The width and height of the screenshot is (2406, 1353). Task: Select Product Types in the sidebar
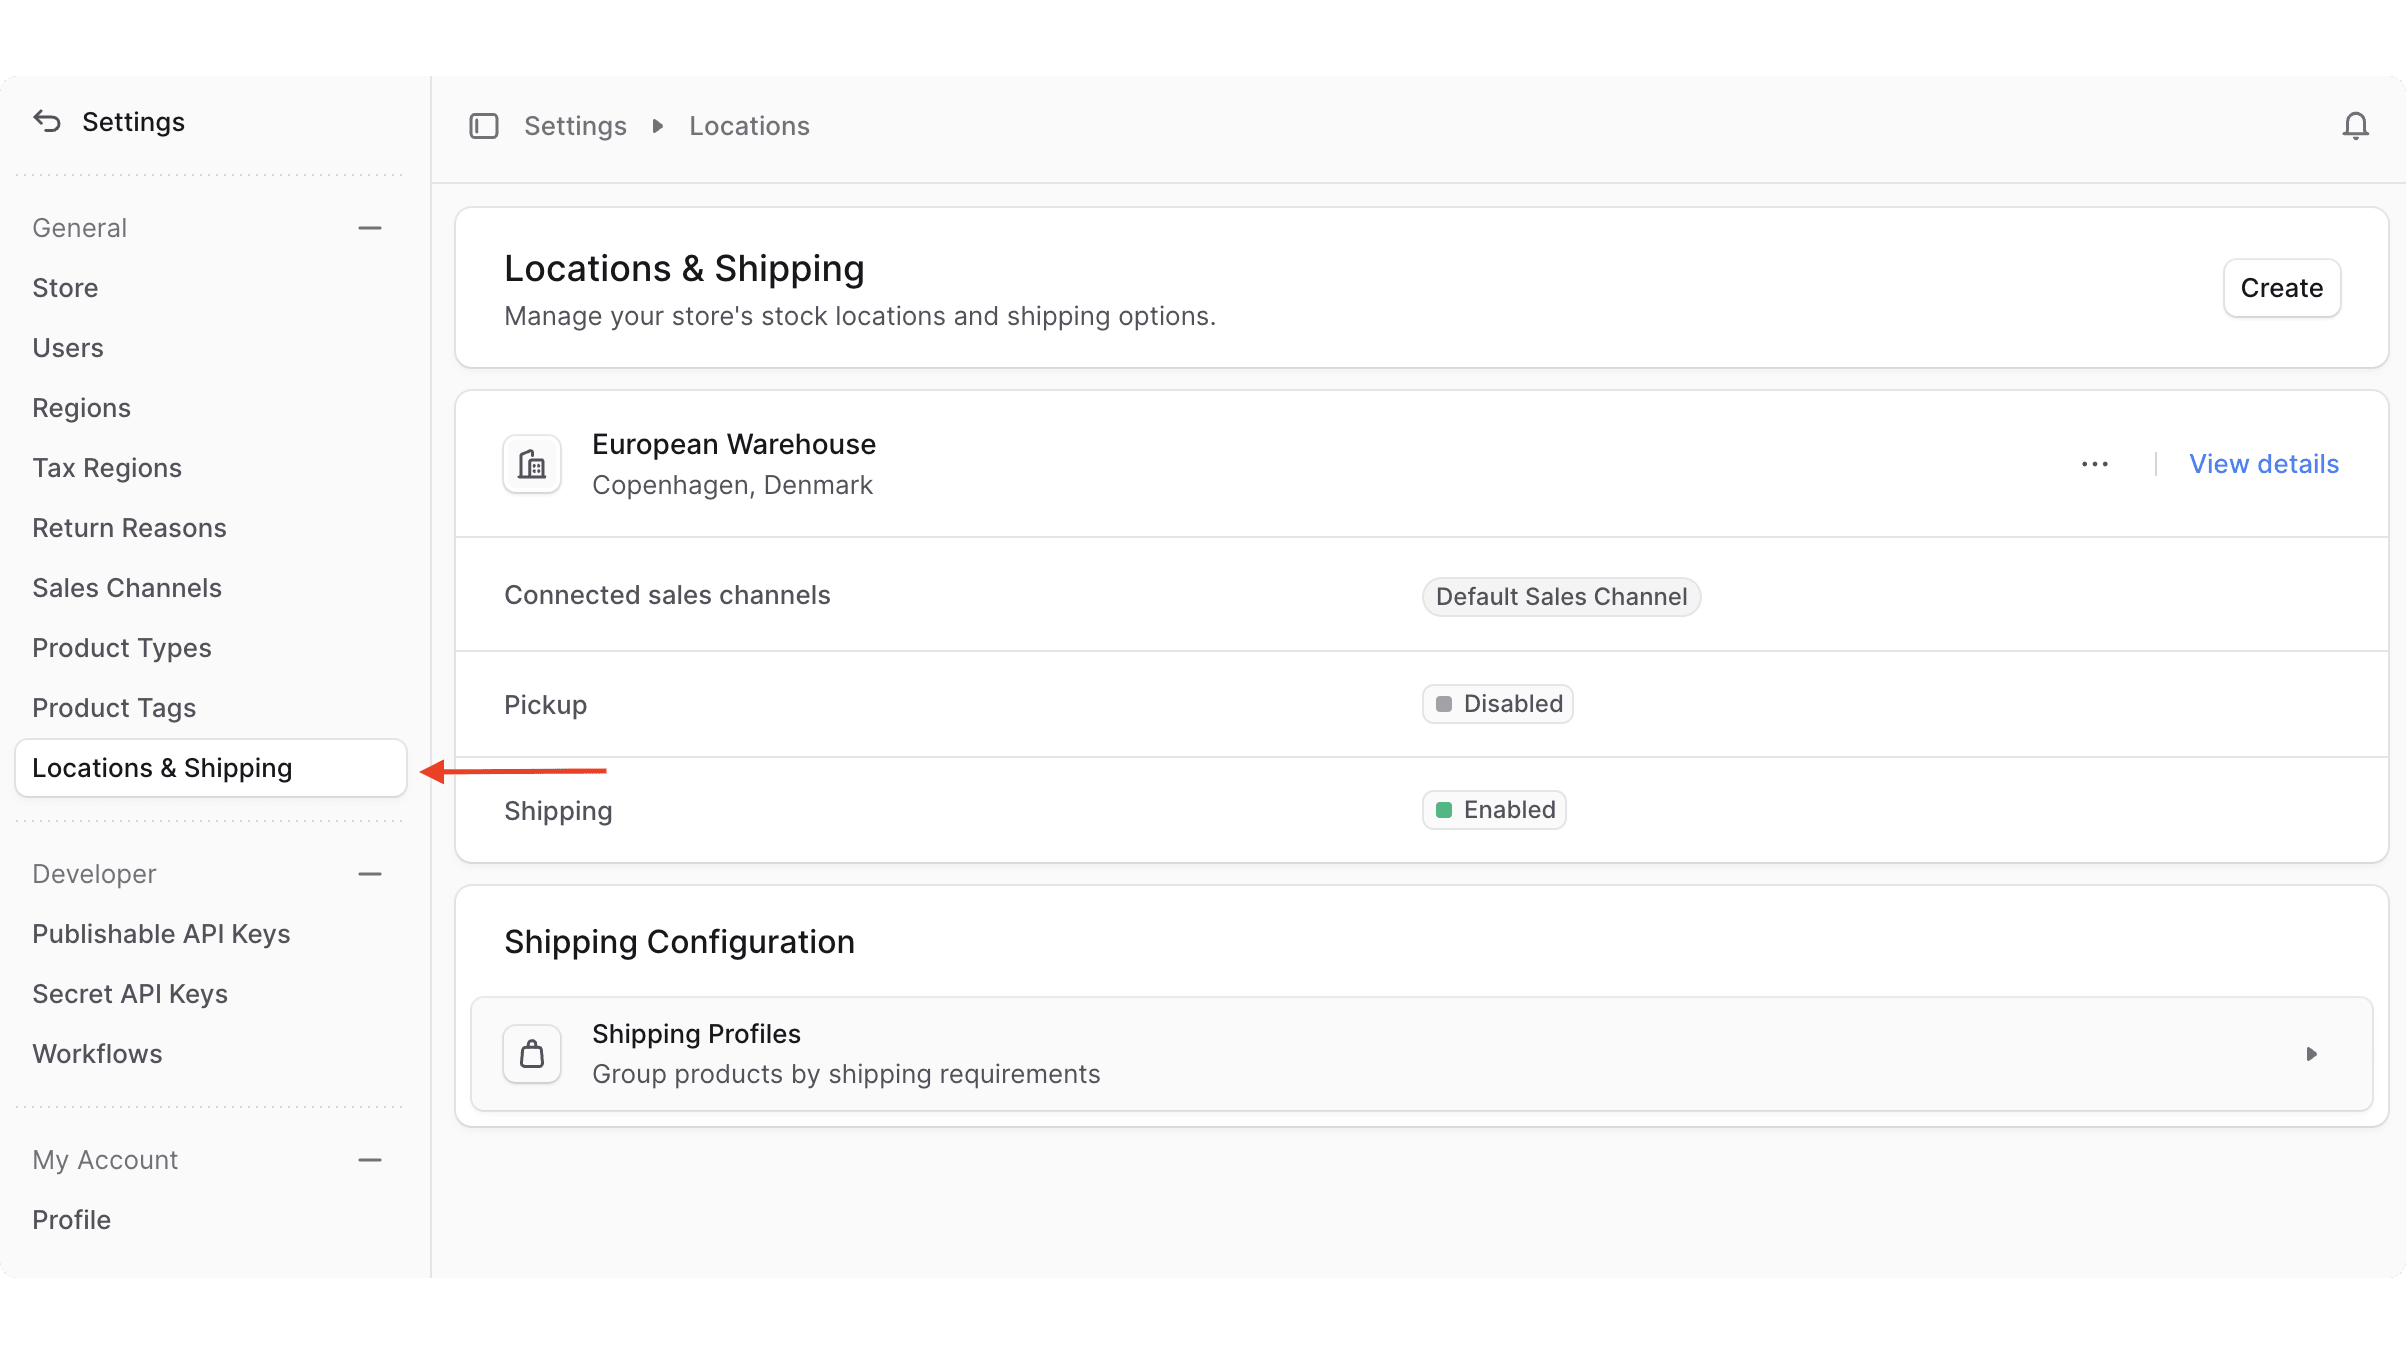point(122,647)
